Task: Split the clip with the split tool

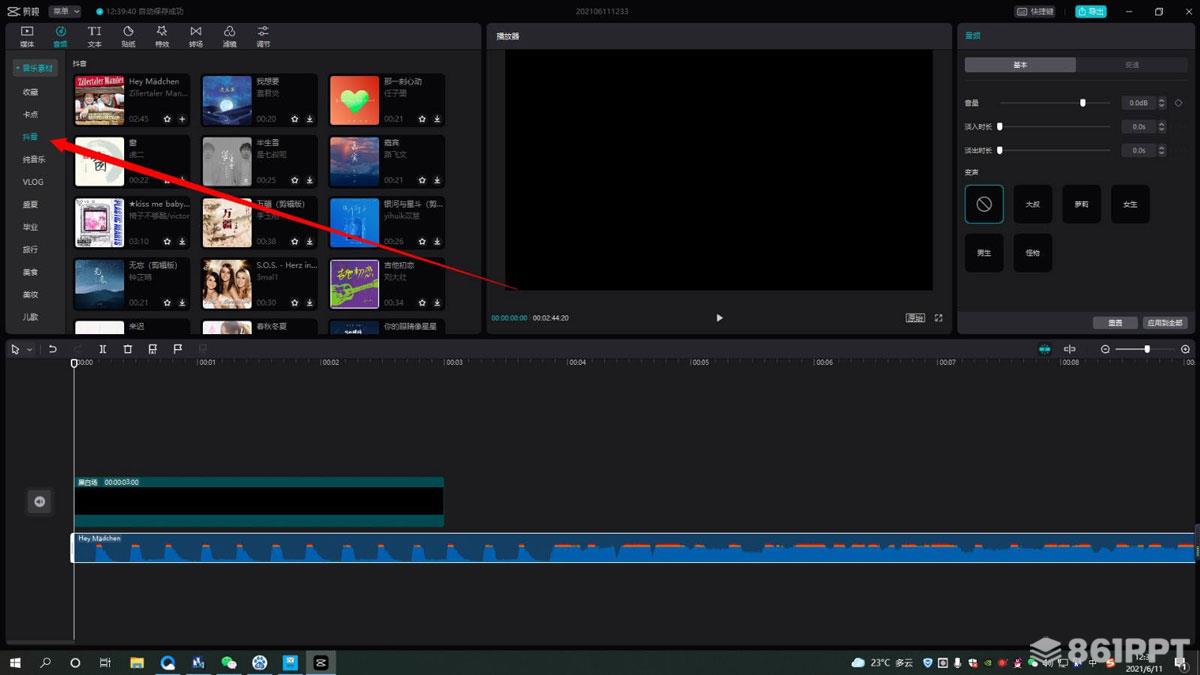Action: click(x=102, y=349)
